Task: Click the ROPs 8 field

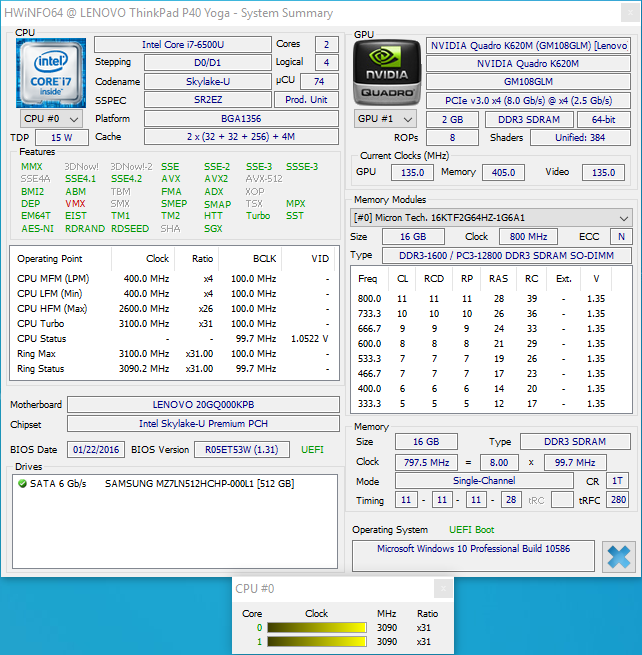Action: coord(452,137)
